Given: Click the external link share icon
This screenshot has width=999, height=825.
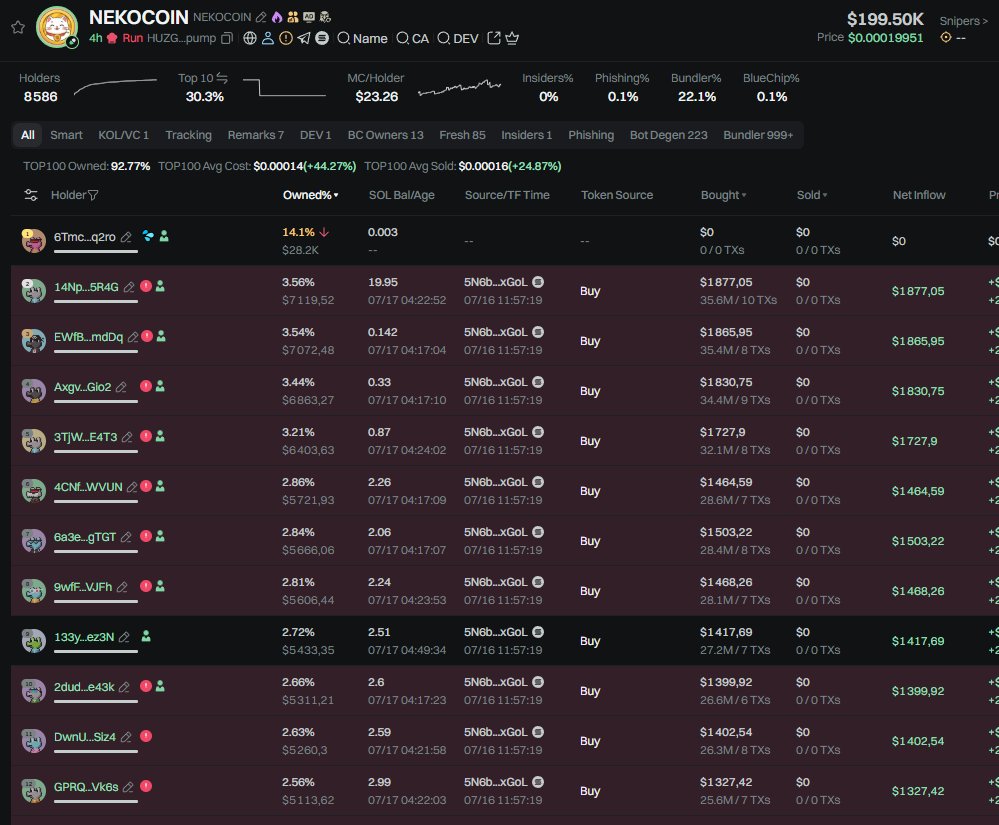Looking at the screenshot, I should pos(494,38).
